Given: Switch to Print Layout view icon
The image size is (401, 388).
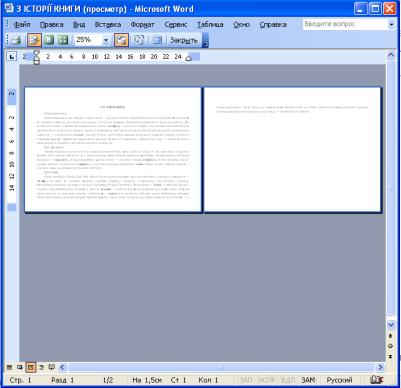Looking at the screenshot, I should tap(31, 367).
